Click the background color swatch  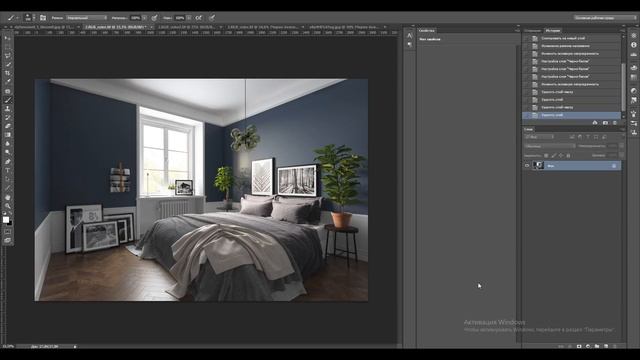(x=9, y=223)
